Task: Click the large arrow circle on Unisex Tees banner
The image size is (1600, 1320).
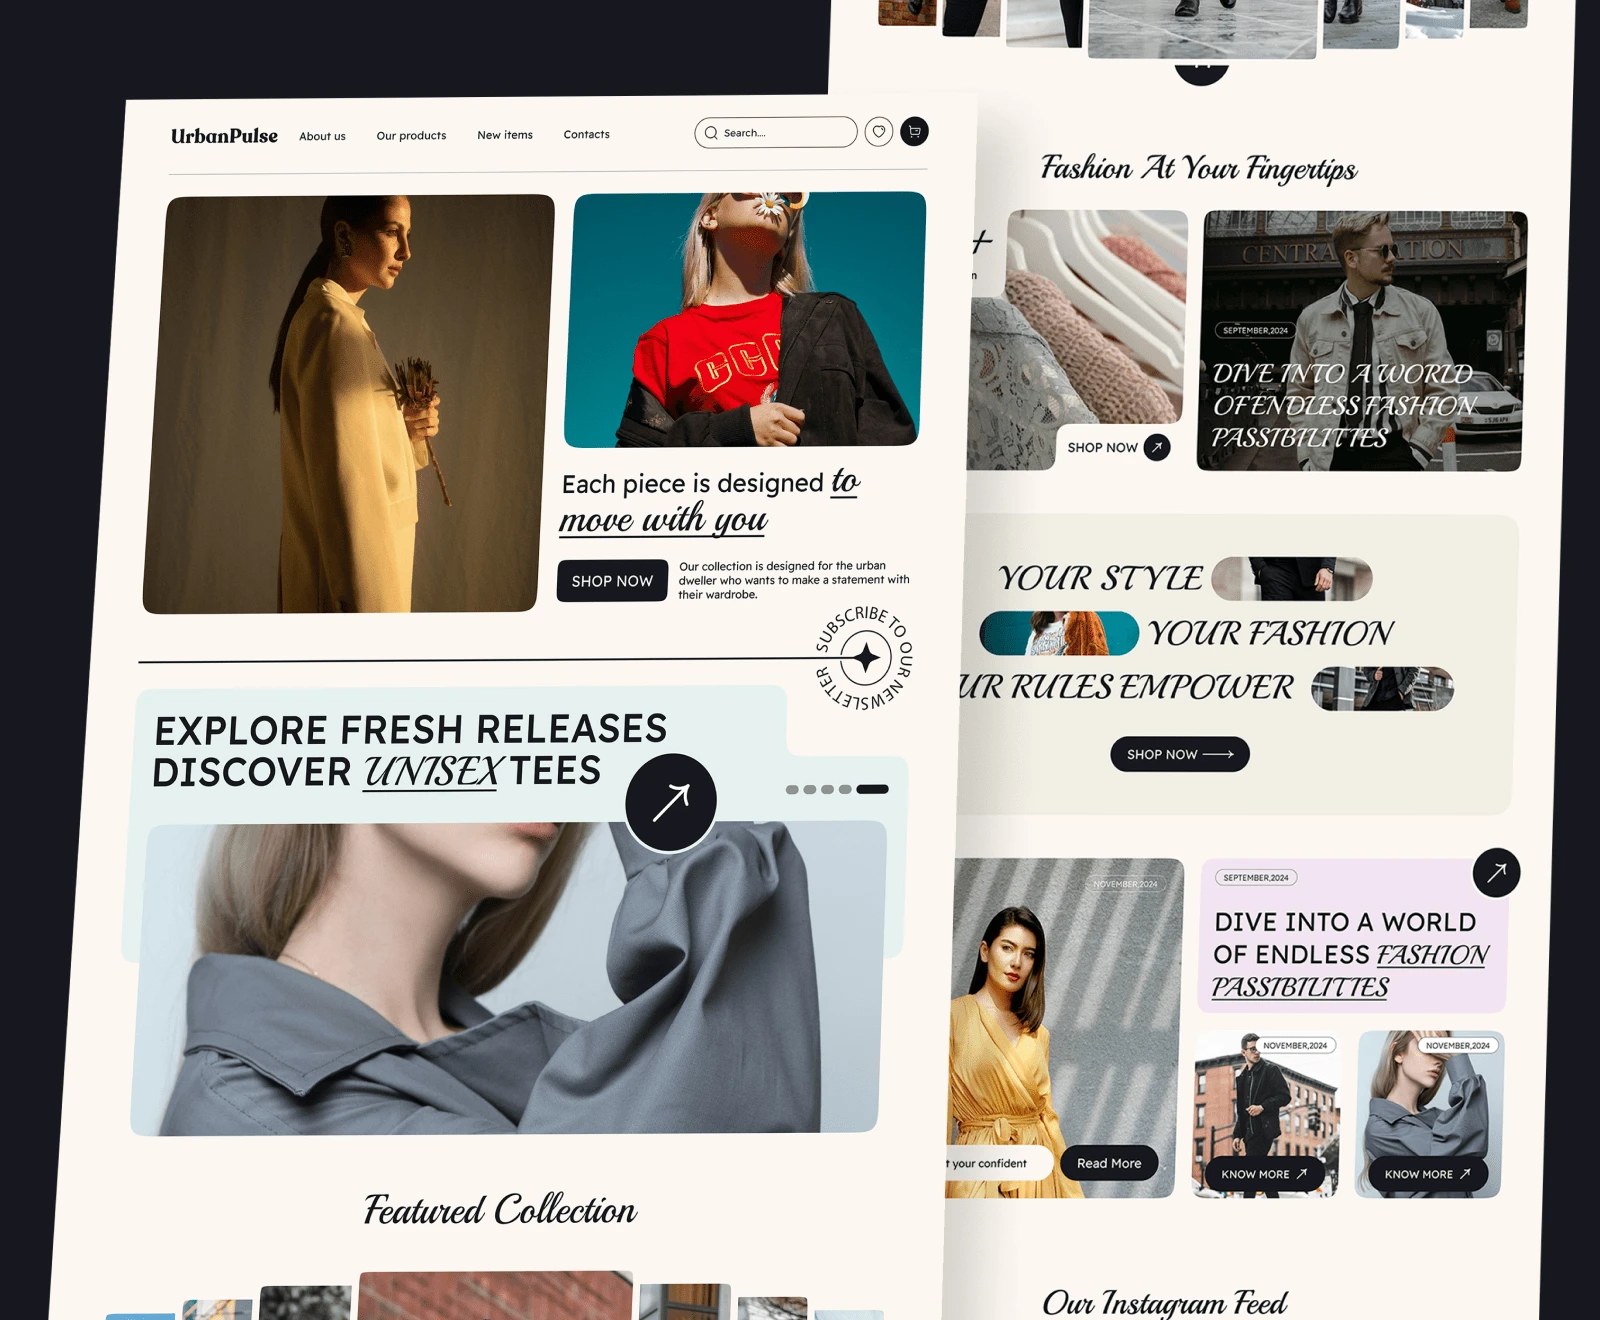Action: click(x=671, y=802)
